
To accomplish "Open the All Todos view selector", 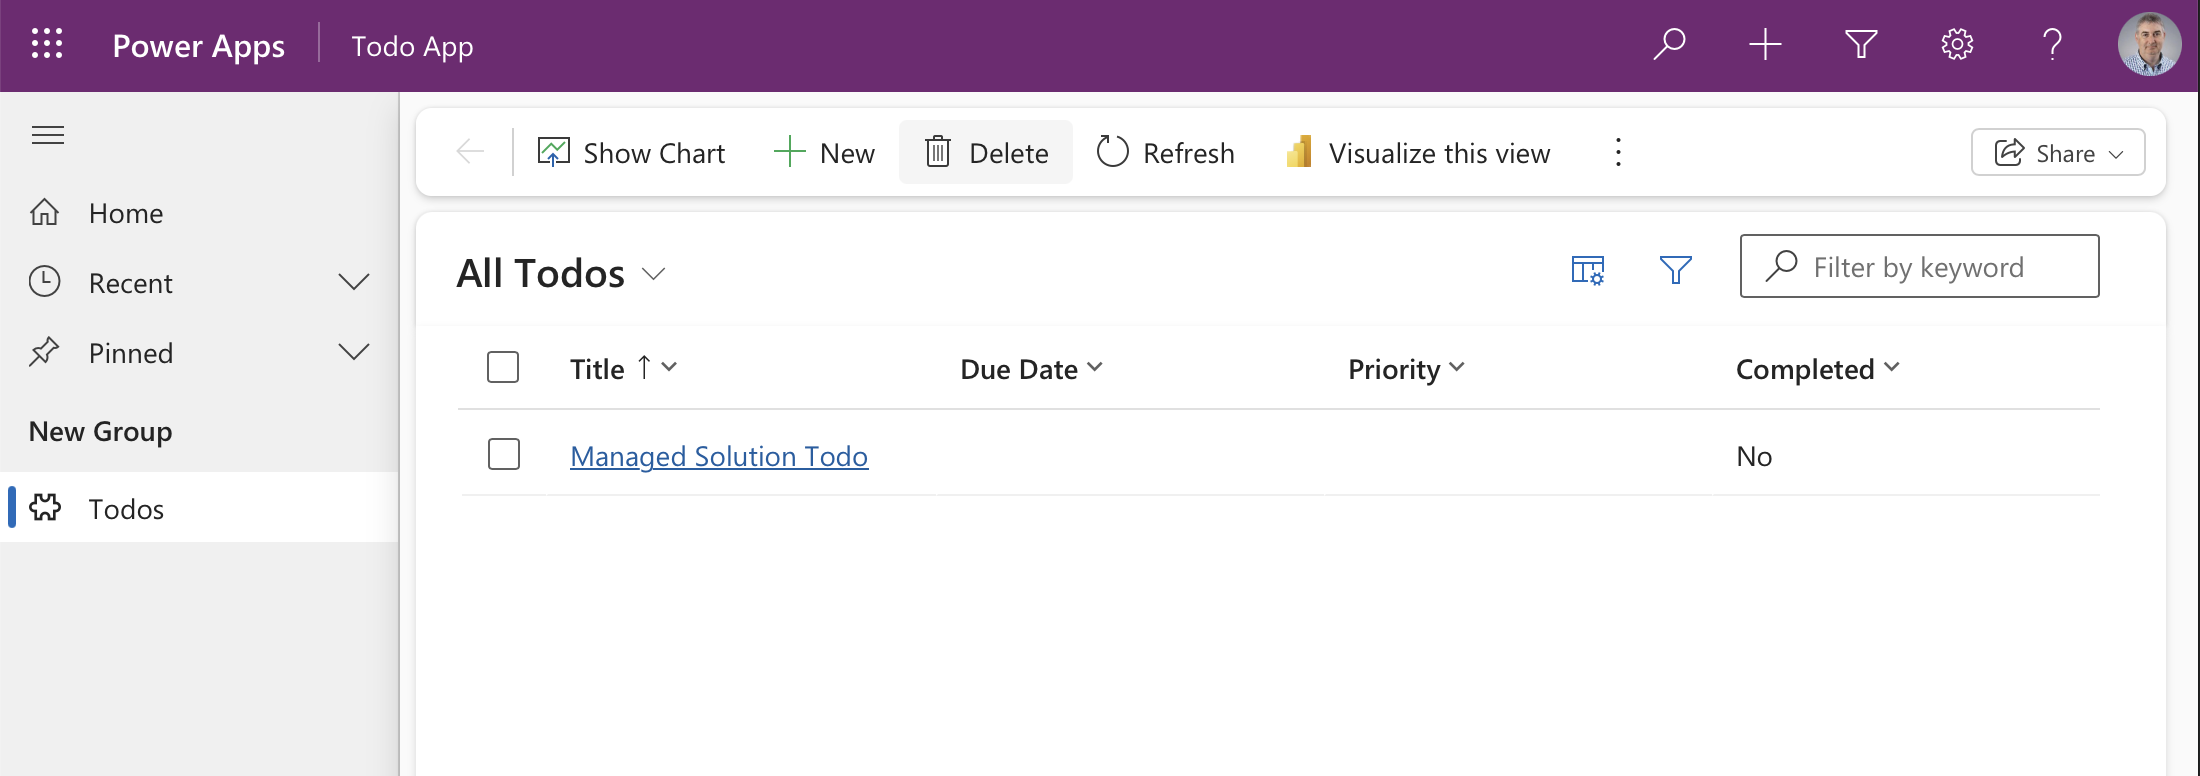I will pos(561,273).
